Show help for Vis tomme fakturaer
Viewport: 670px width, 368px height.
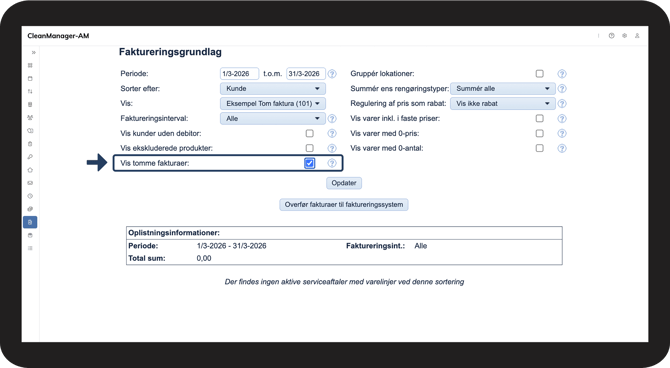(332, 163)
